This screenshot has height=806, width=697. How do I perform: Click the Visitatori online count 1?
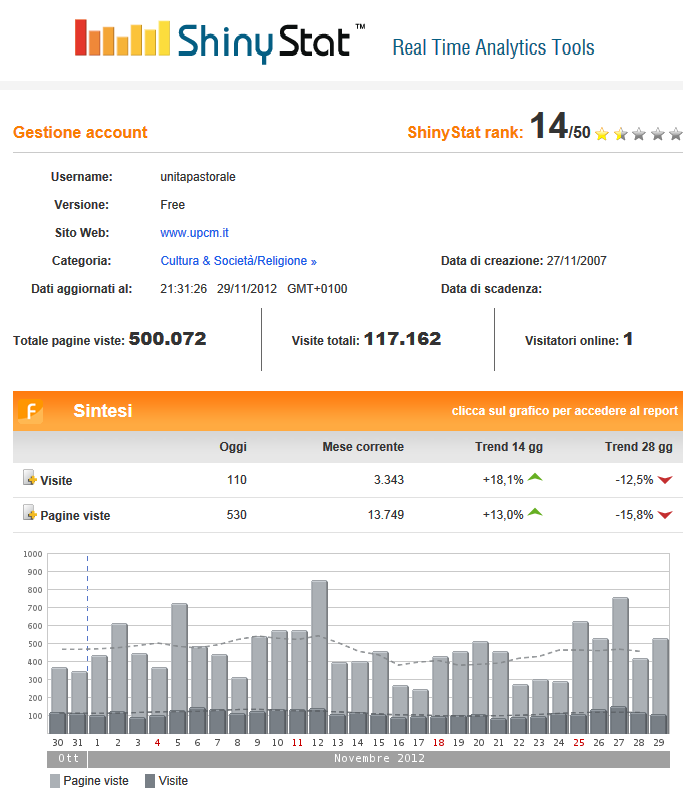pos(628,339)
